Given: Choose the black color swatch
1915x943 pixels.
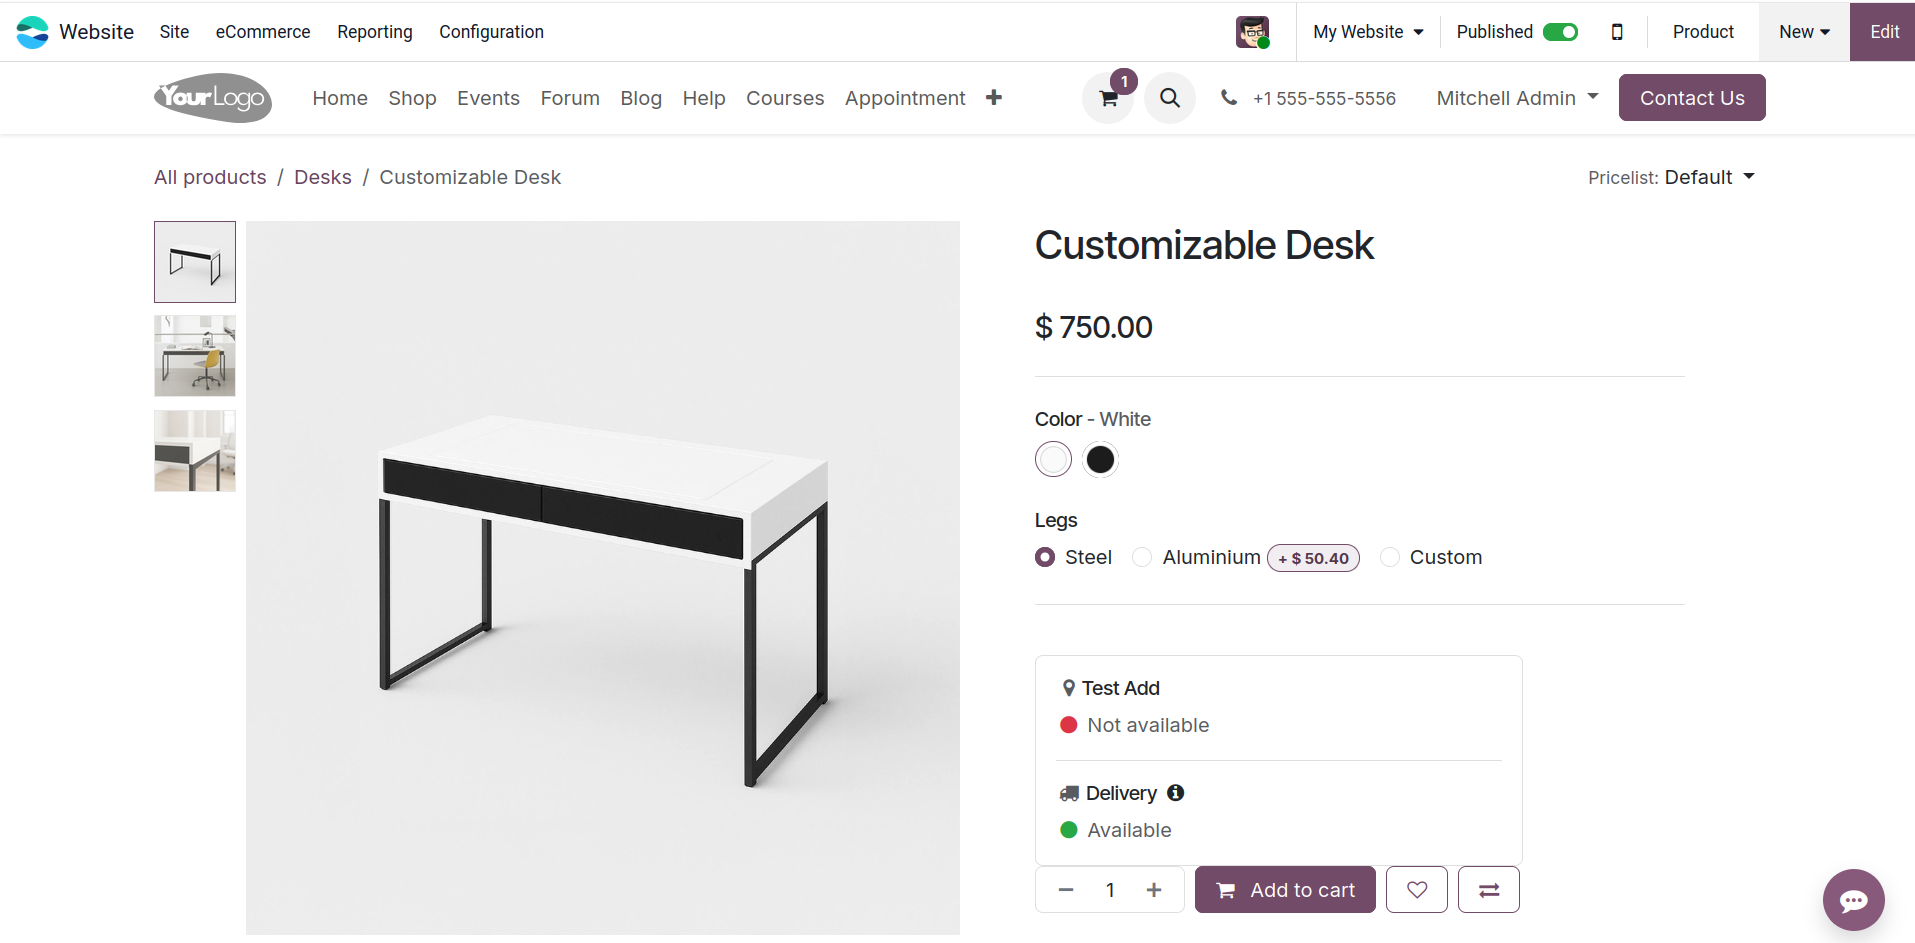Looking at the screenshot, I should (x=1100, y=459).
